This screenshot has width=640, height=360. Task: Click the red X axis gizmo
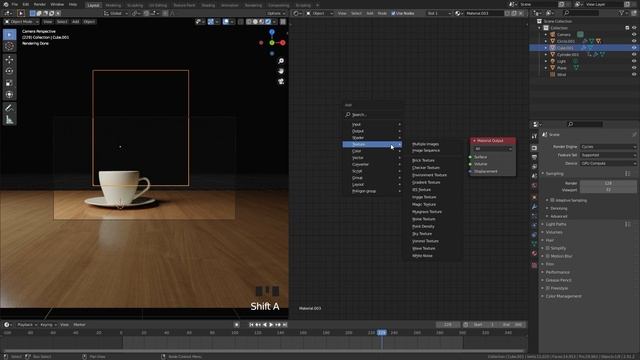[282, 42]
